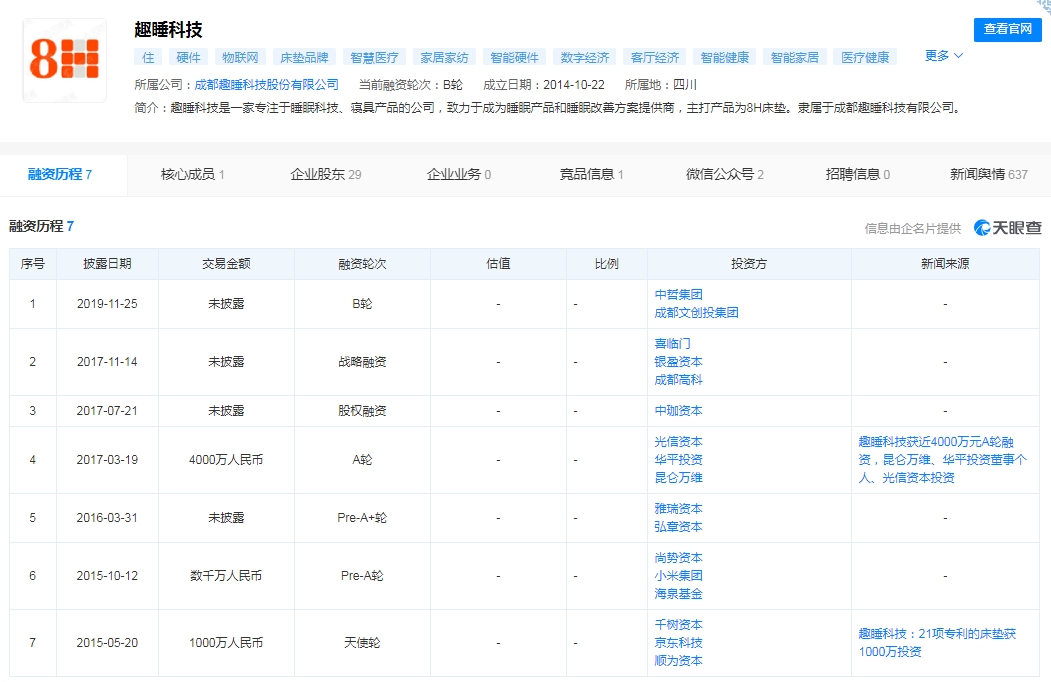Viewport: 1051px width, 682px height.
Task: Select the 床垫品牌 tag
Action: click(x=304, y=58)
